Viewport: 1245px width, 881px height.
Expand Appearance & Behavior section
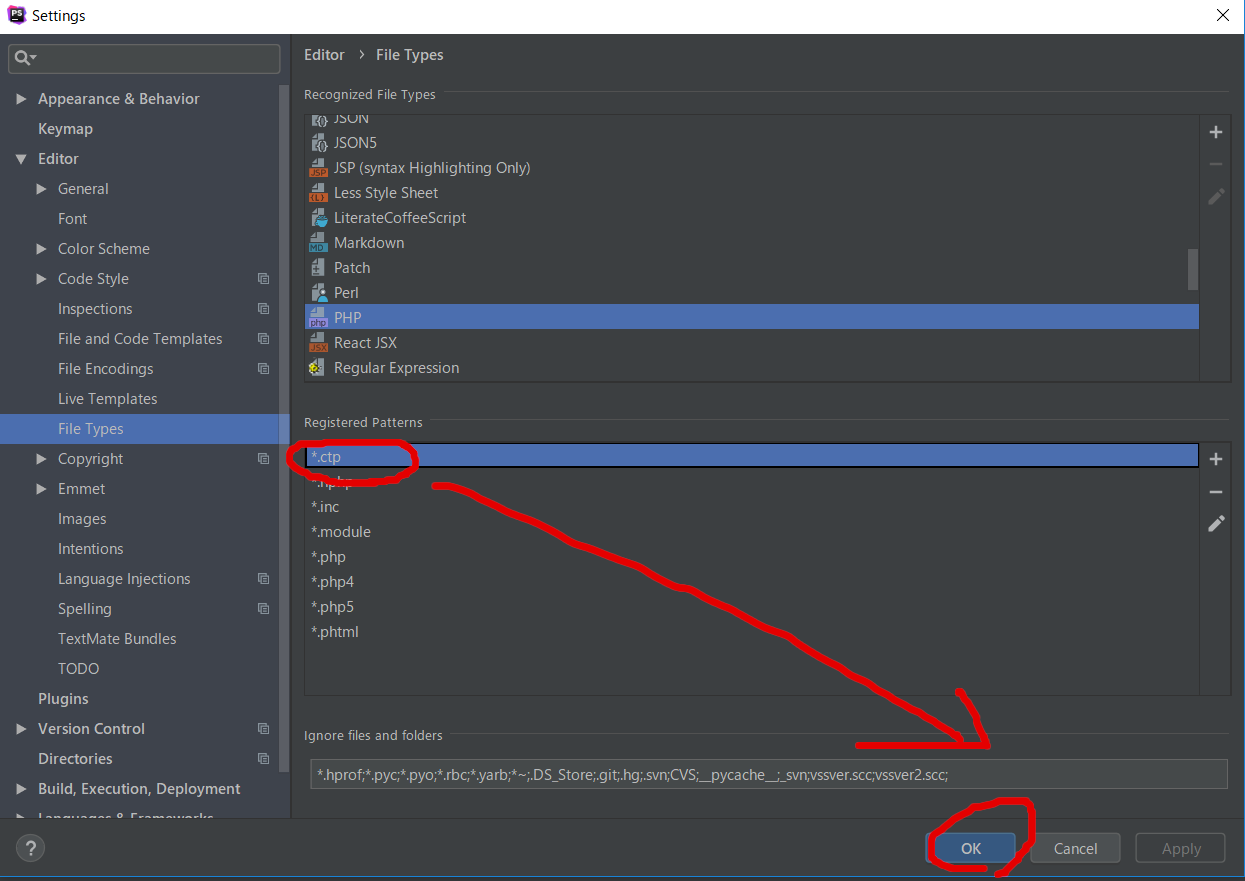(x=21, y=99)
